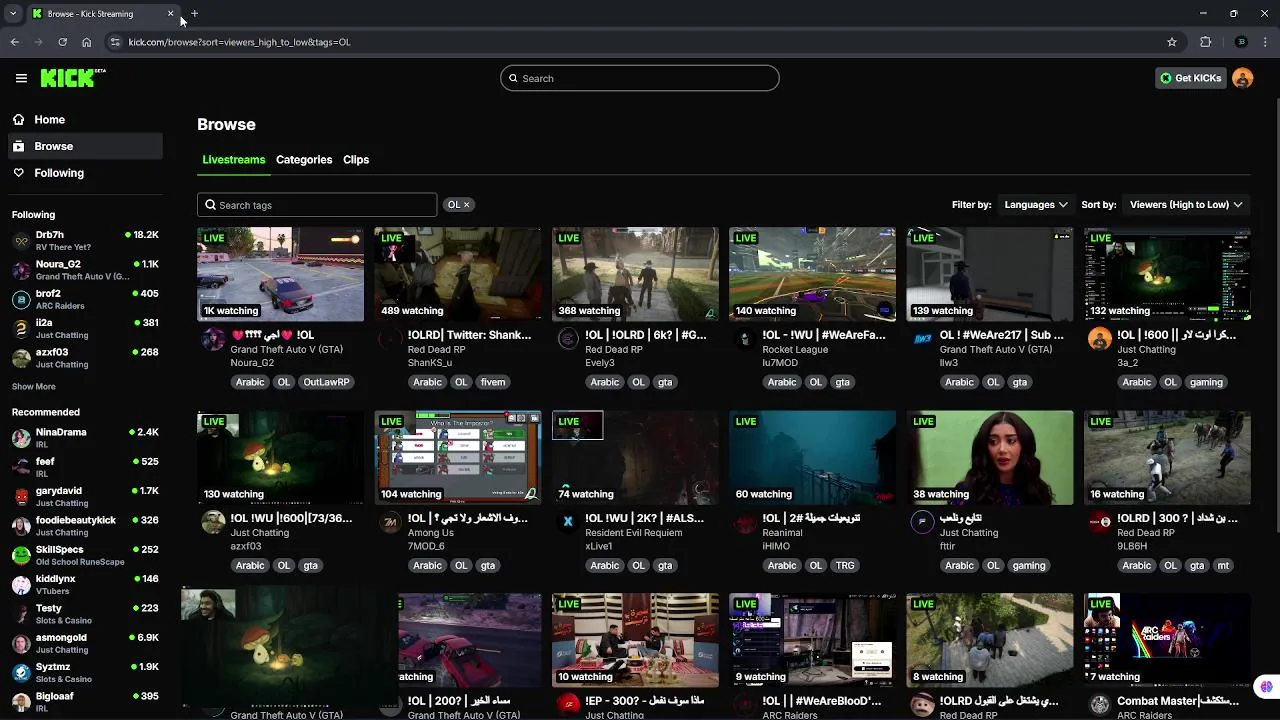Open Chrome home button
Screen dimensions: 1280x720
click(x=87, y=42)
